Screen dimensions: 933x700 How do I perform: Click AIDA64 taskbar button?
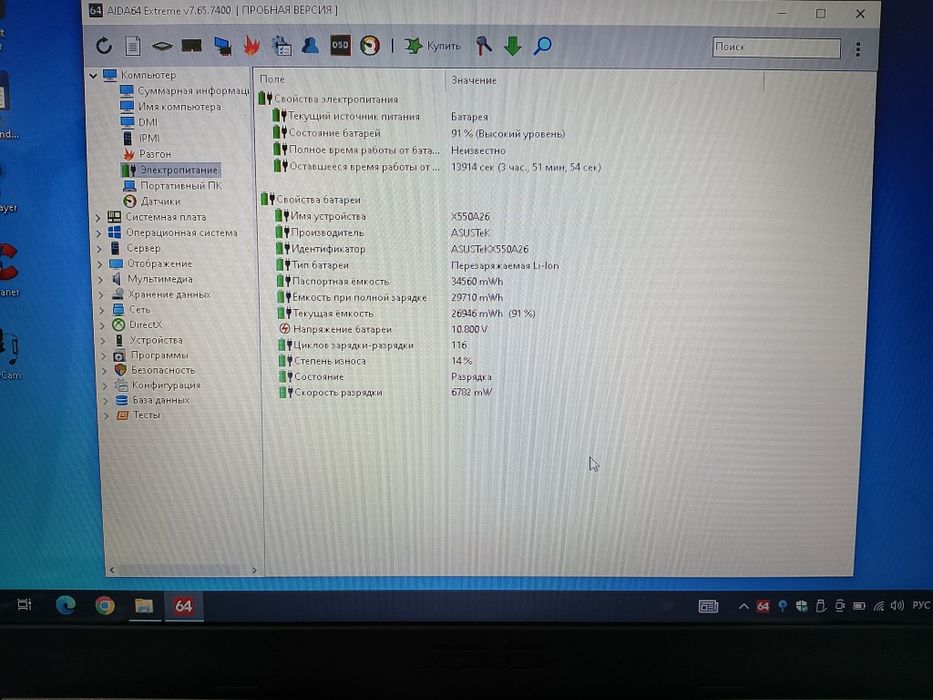click(183, 607)
